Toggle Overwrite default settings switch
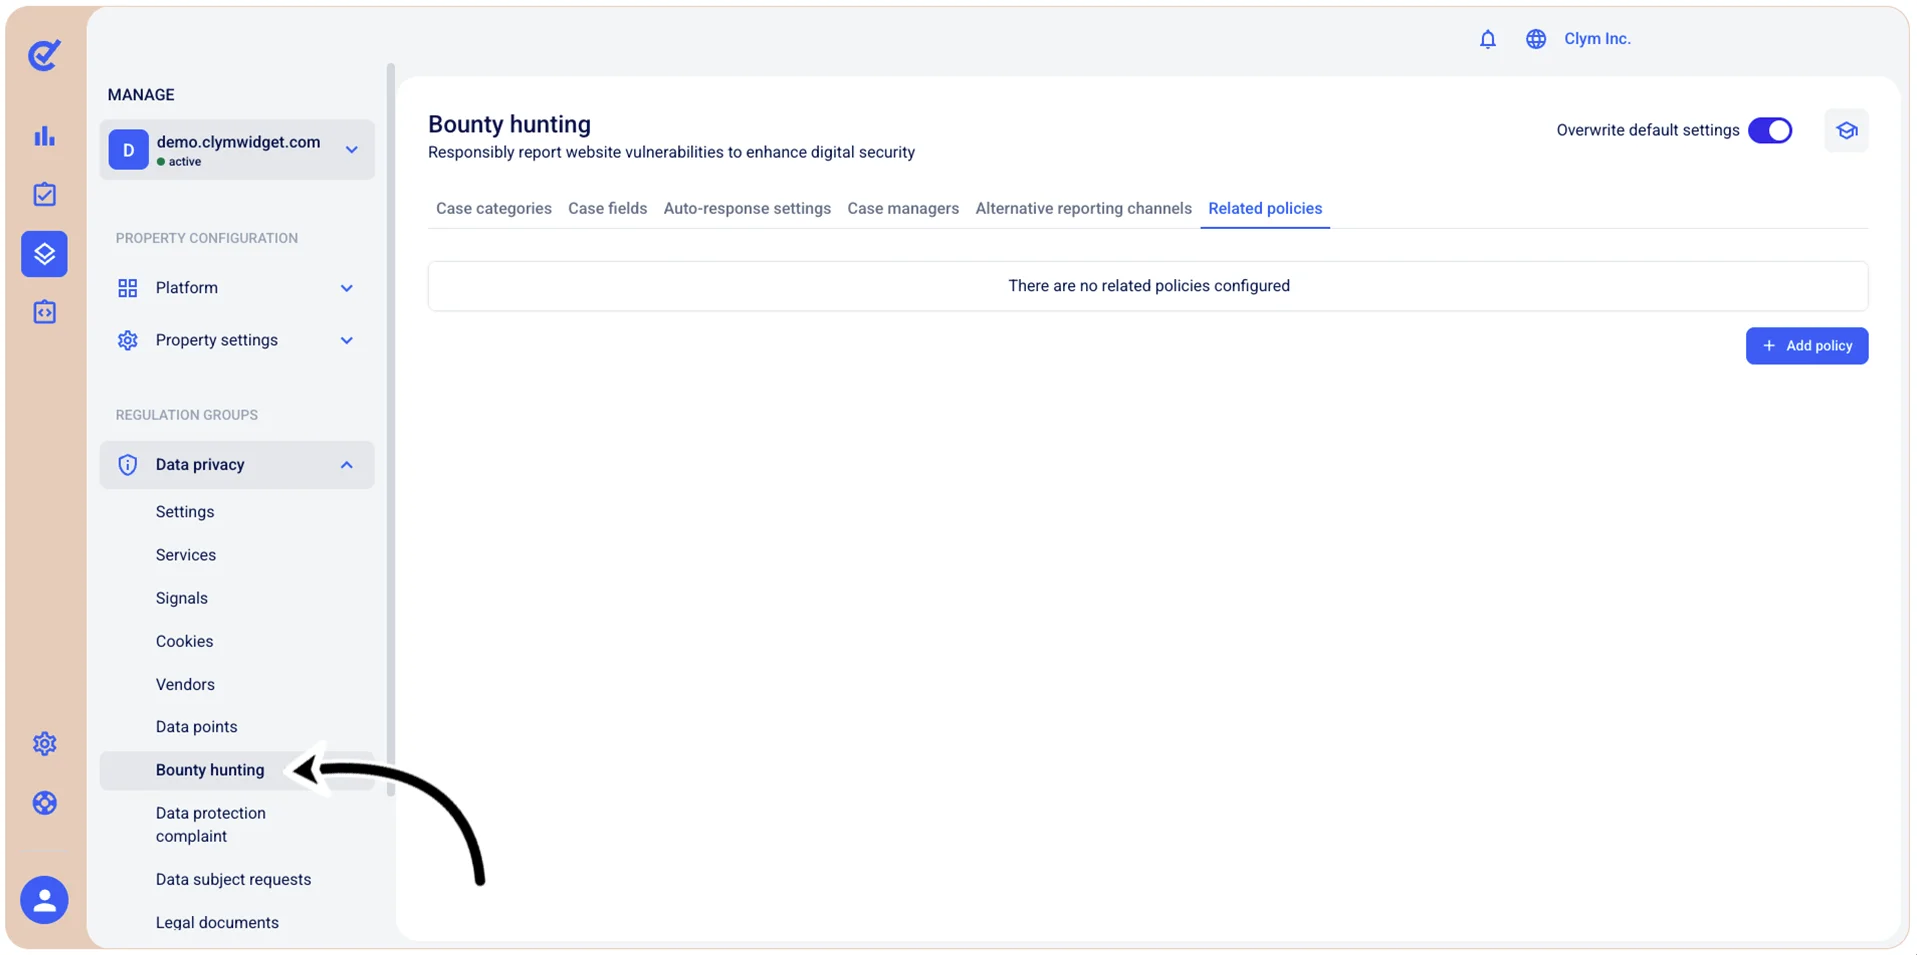The height and width of the screenshot is (955, 1917). point(1770,131)
